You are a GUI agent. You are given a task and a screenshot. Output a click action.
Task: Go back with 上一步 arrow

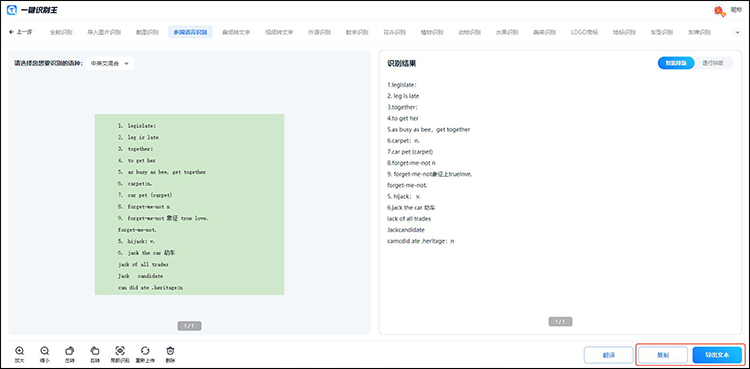pyautogui.click(x=21, y=32)
